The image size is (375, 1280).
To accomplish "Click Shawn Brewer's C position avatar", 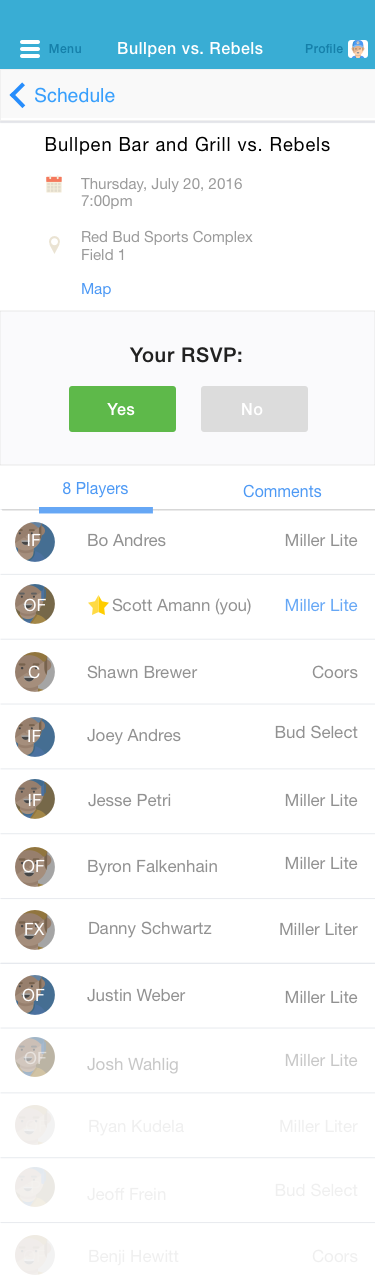I will point(35,672).
